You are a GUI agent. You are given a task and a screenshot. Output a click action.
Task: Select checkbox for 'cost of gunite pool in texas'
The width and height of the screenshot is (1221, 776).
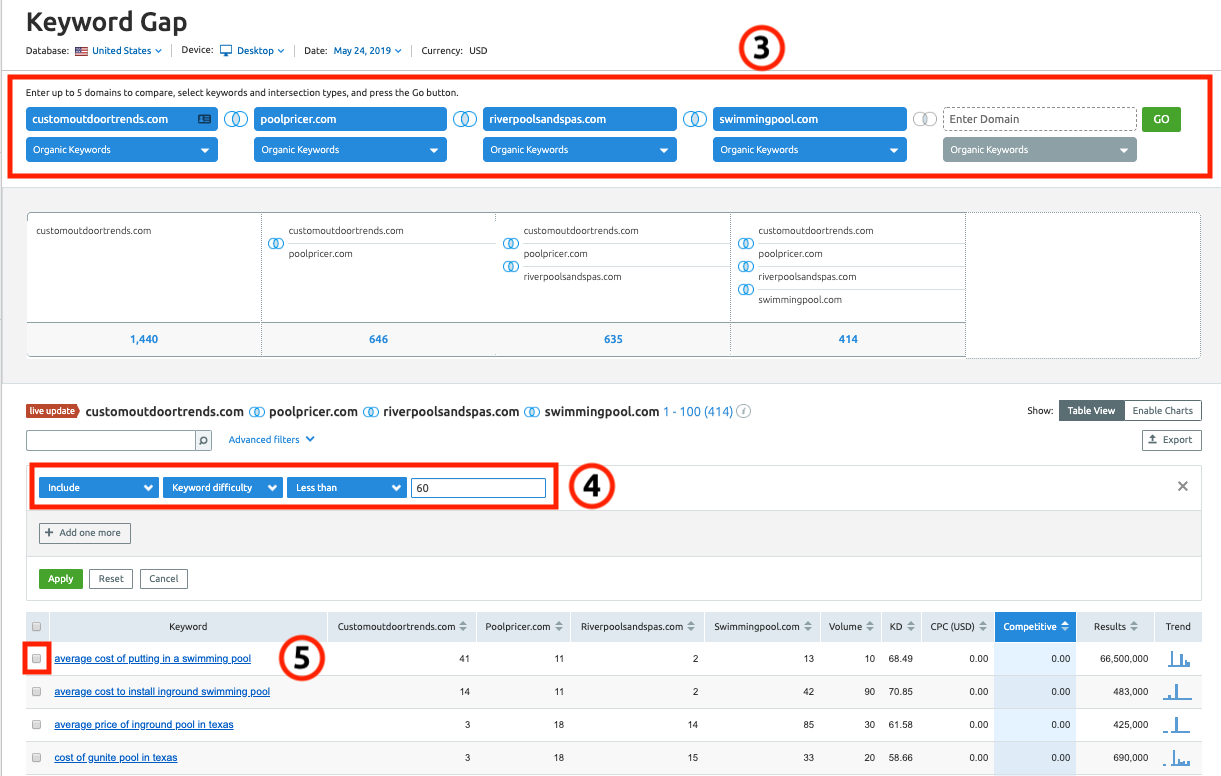(x=37, y=757)
